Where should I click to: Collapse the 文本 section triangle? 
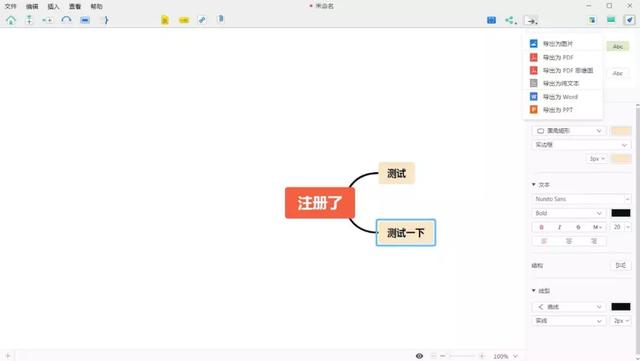point(533,185)
